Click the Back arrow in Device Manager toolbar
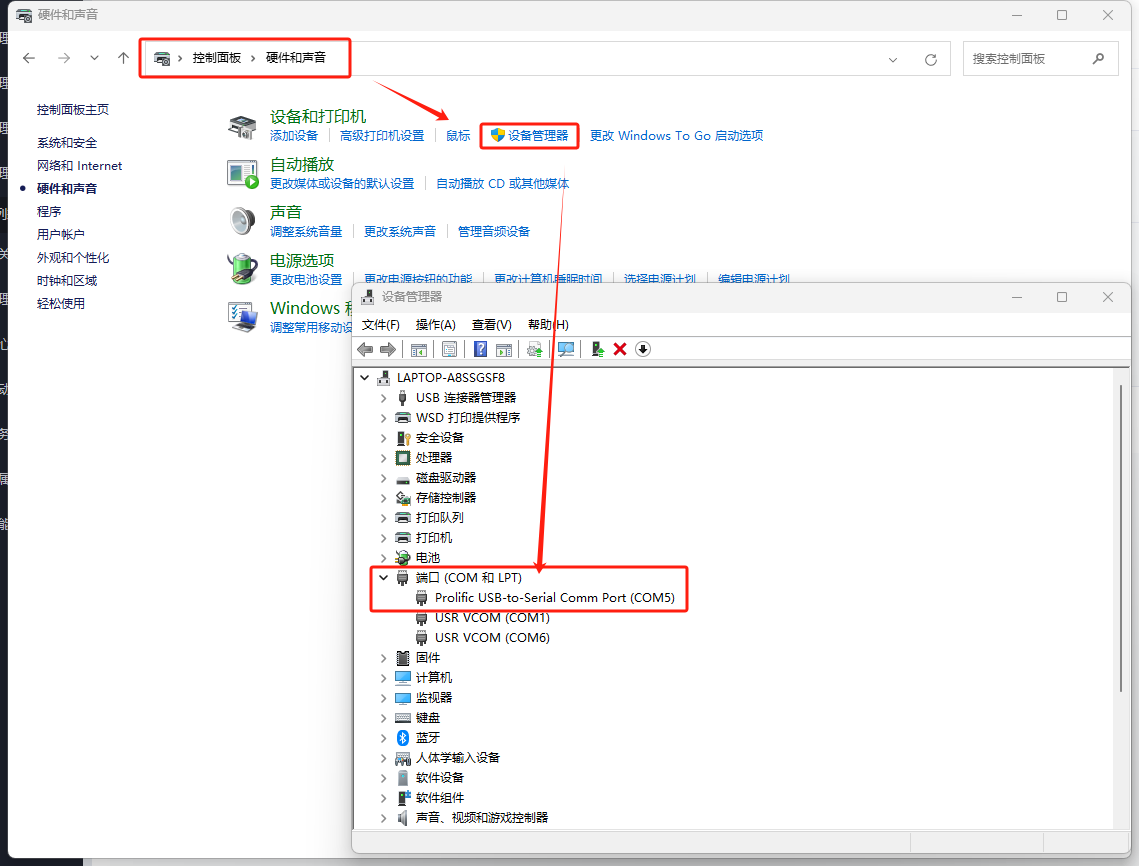This screenshot has height=866, width=1139. pos(365,349)
